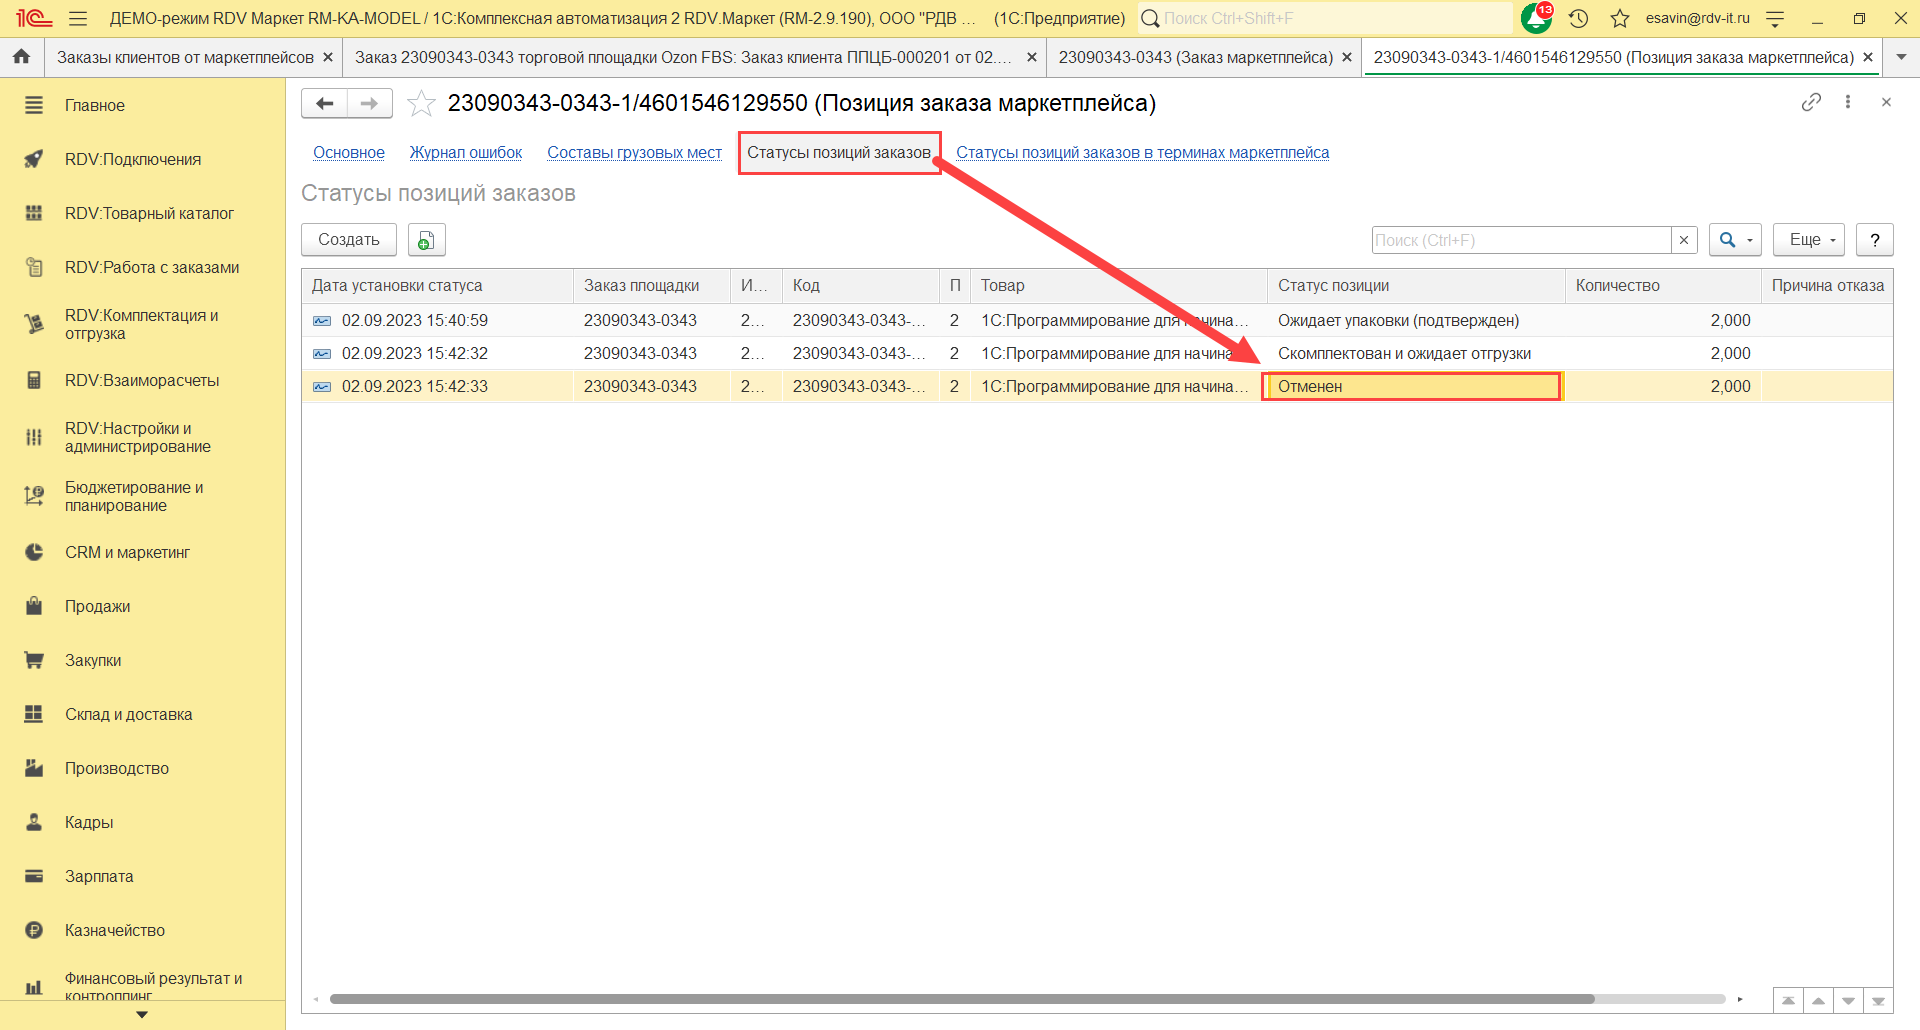This screenshot has height=1030, width=1920.
Task: Copy link to this object icon
Action: [1811, 102]
